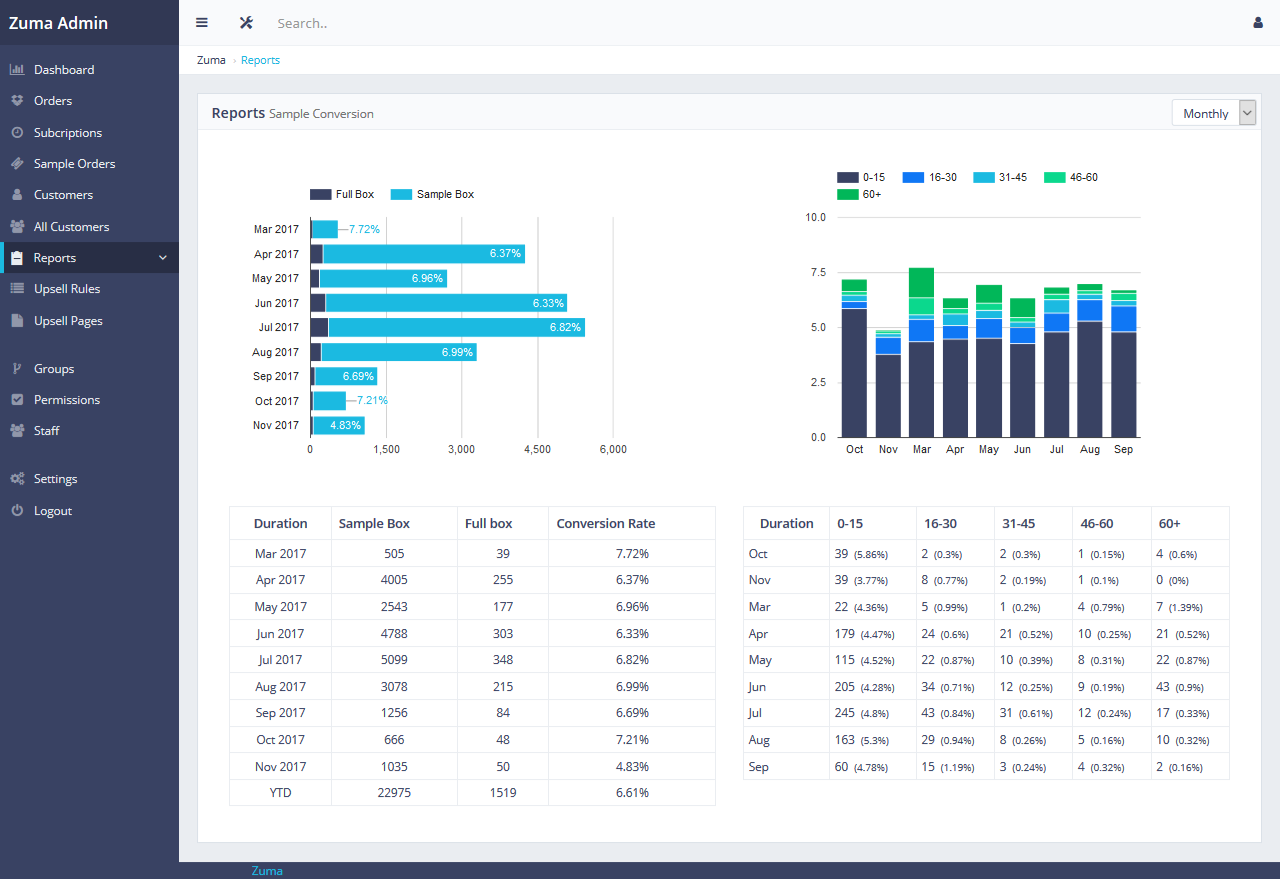
Task: Click the hamburger menu icon
Action: pos(202,23)
